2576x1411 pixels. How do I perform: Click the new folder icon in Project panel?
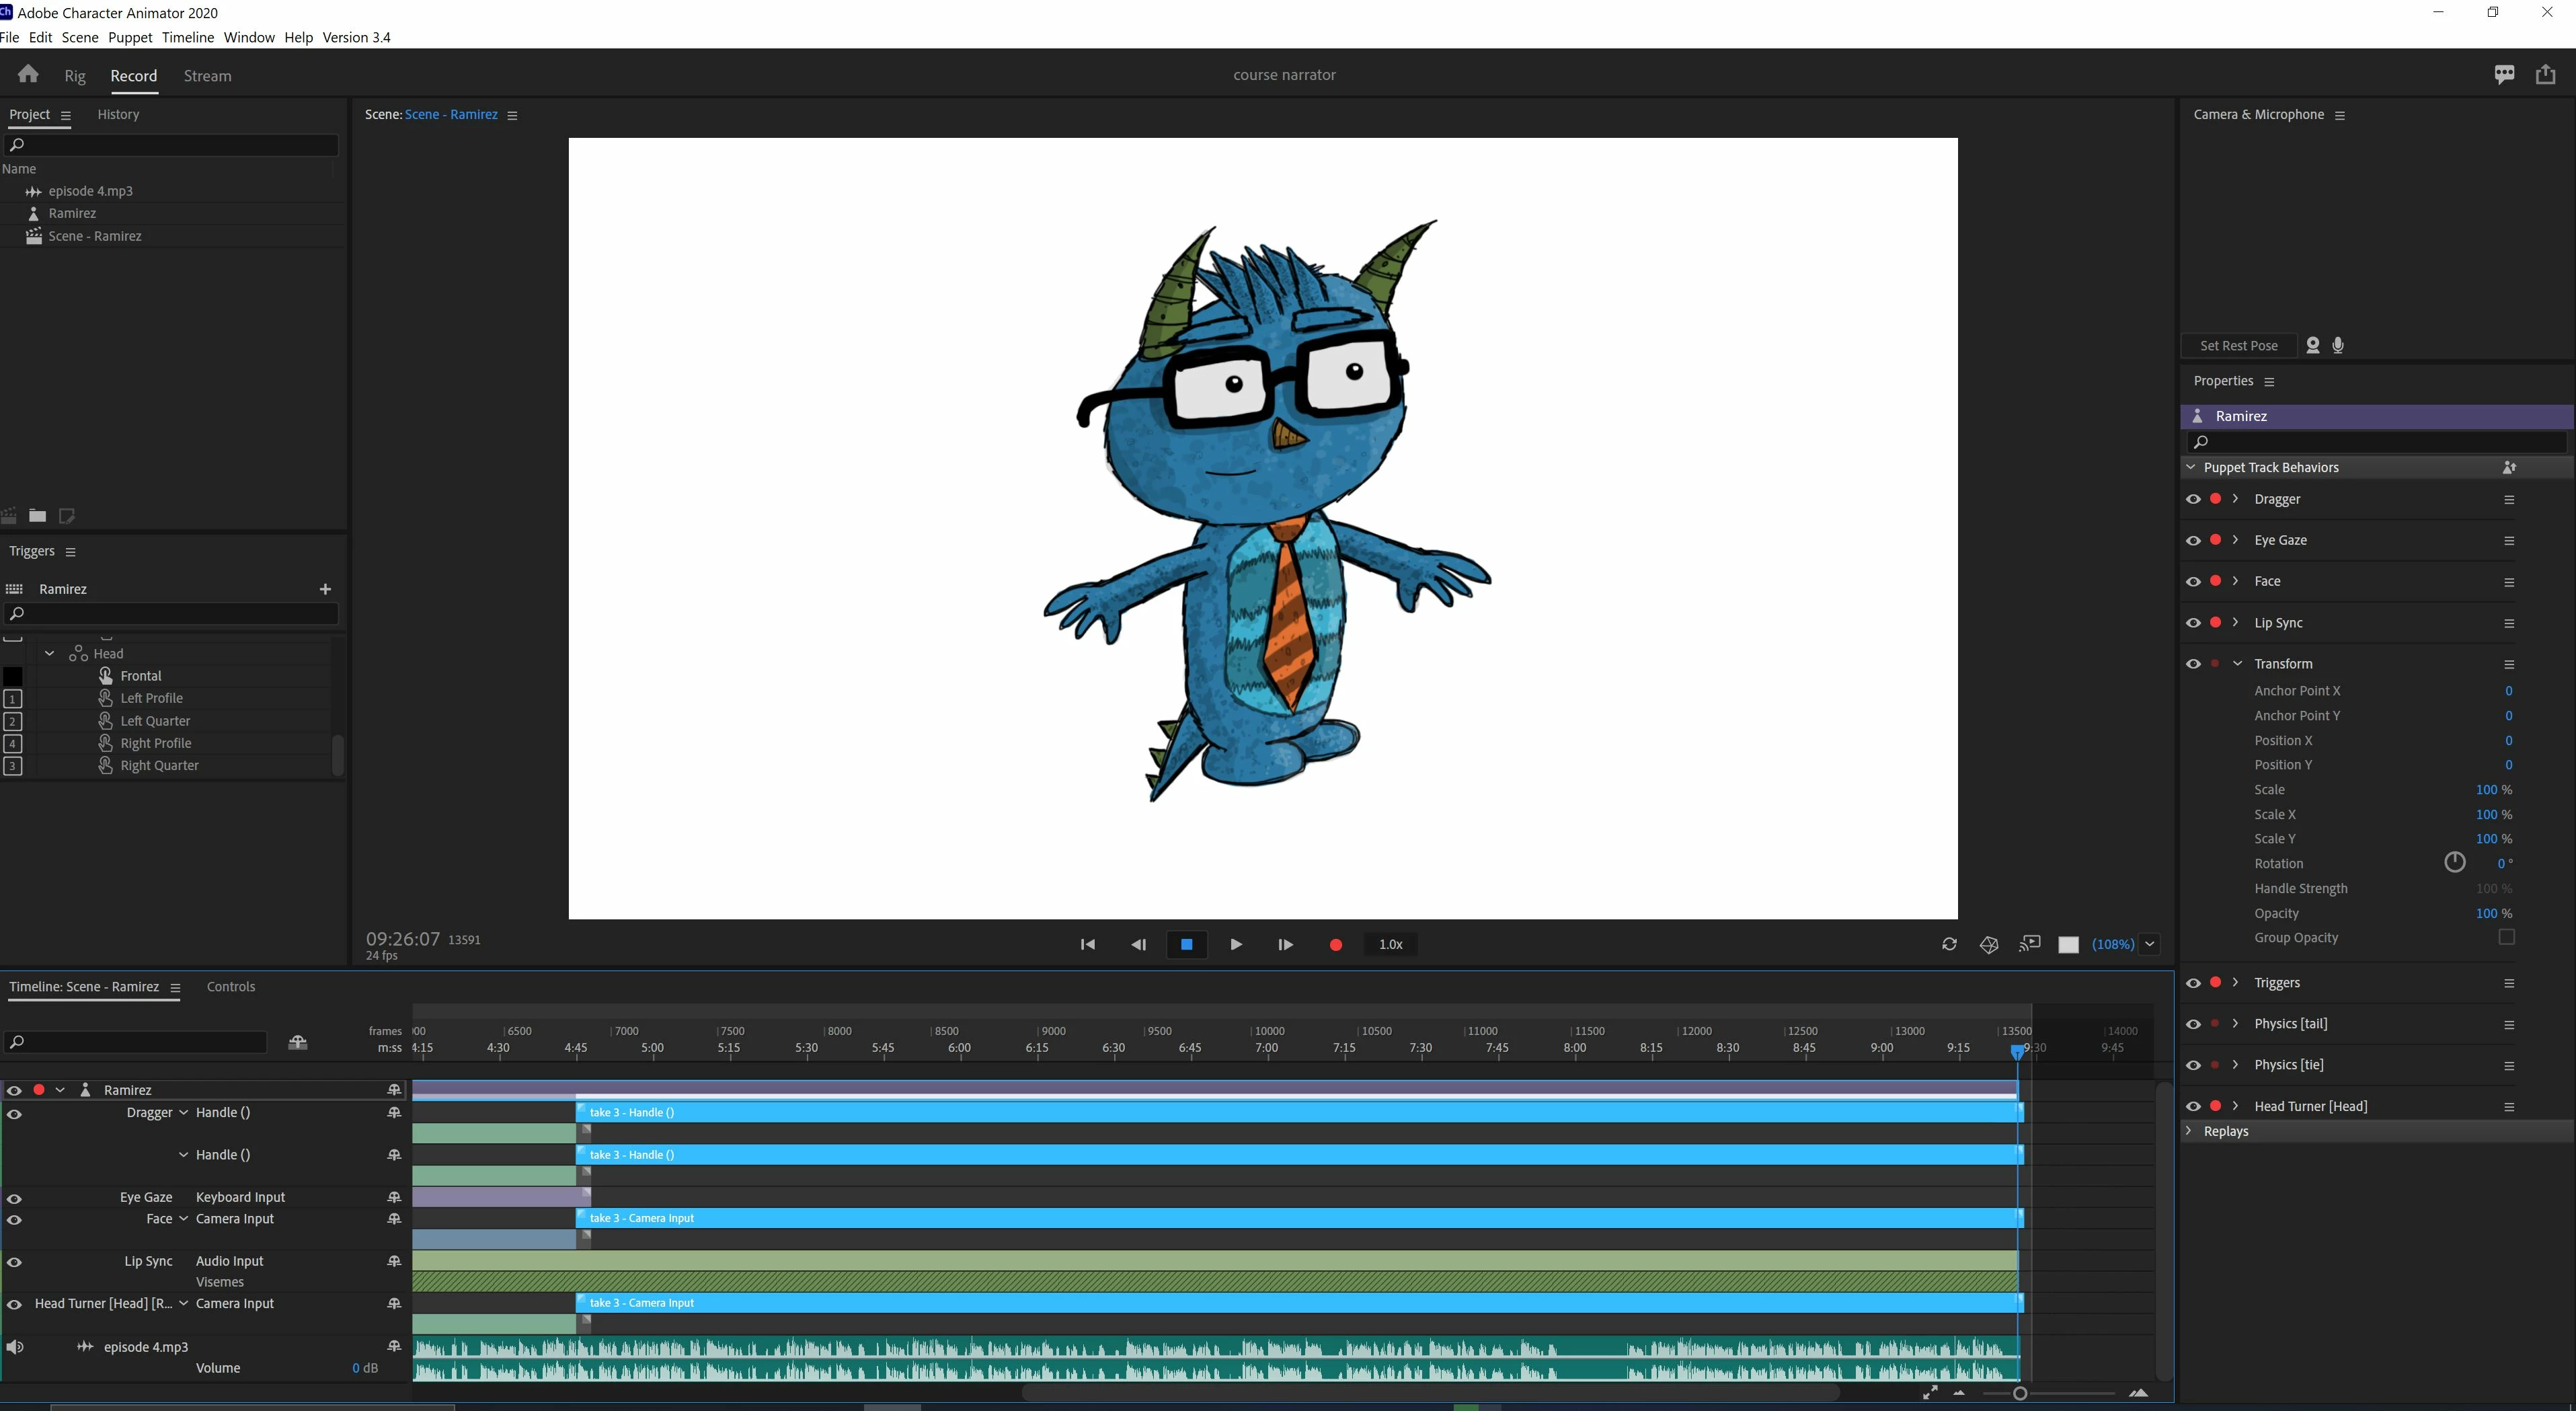37,516
